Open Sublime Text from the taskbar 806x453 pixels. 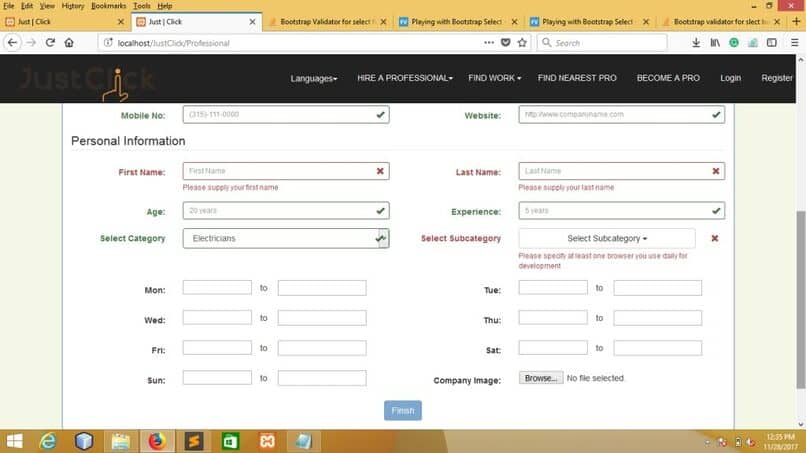194,441
